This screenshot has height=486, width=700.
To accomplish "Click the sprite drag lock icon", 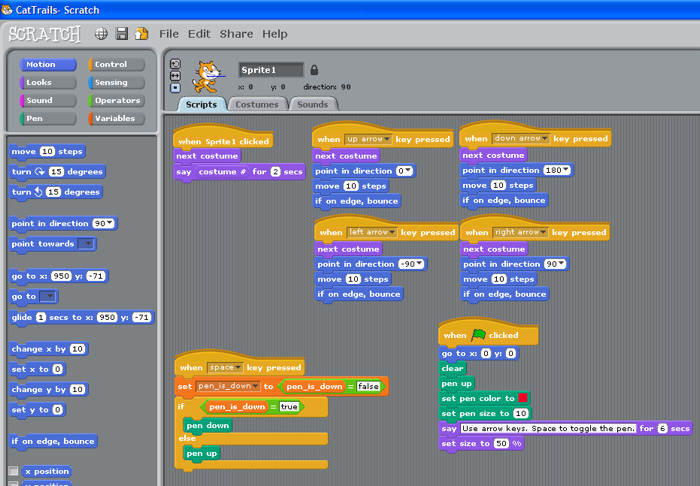I will [314, 70].
